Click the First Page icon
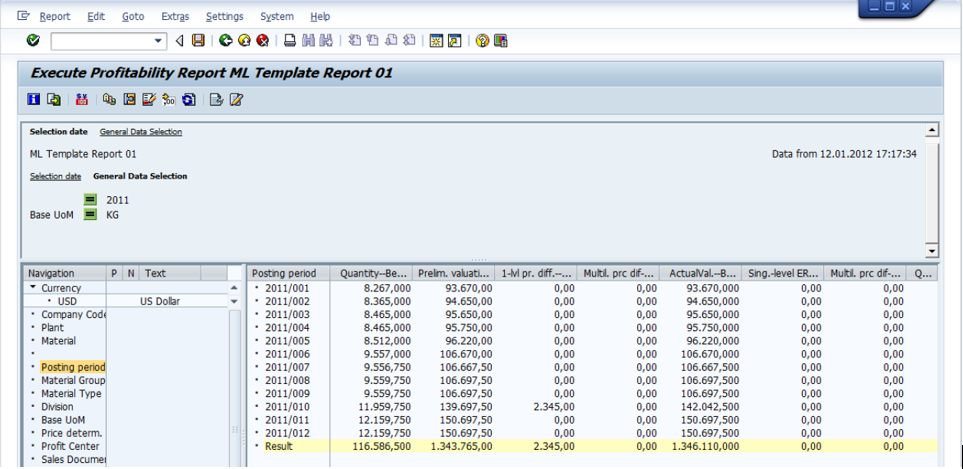Image resolution: width=963 pixels, height=469 pixels. [354, 41]
